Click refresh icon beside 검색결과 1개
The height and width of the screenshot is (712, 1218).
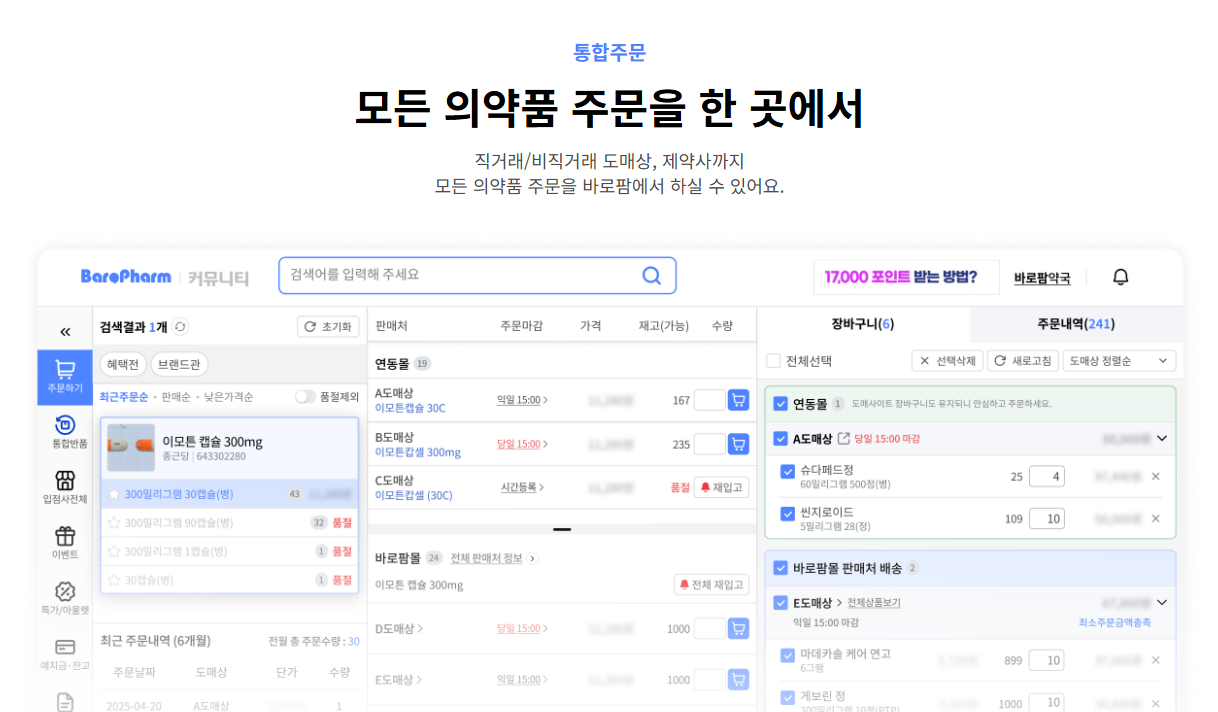click(x=180, y=326)
